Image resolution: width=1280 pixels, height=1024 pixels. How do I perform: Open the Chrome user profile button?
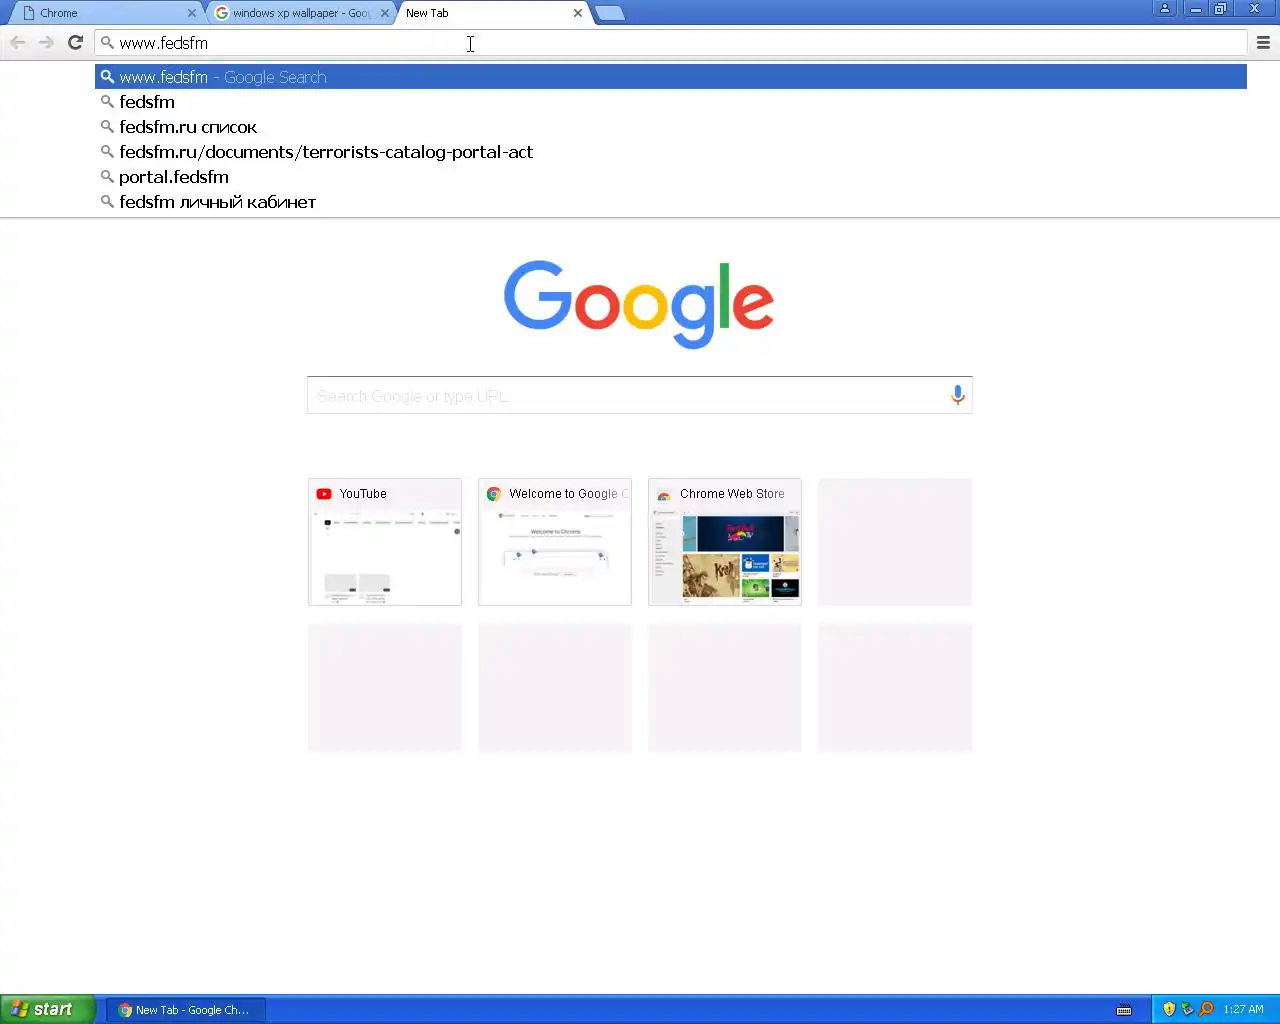pyautogui.click(x=1165, y=9)
